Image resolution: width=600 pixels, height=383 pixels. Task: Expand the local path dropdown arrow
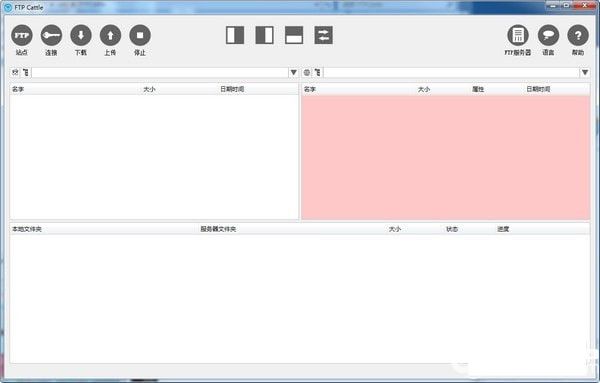(293, 72)
